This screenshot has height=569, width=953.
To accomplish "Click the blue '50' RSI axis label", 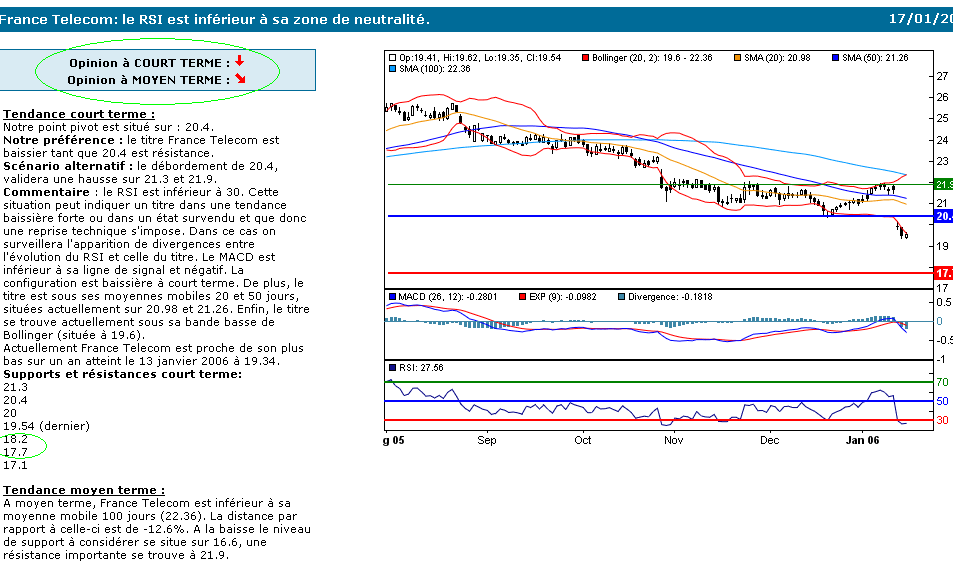I will pos(942,401).
